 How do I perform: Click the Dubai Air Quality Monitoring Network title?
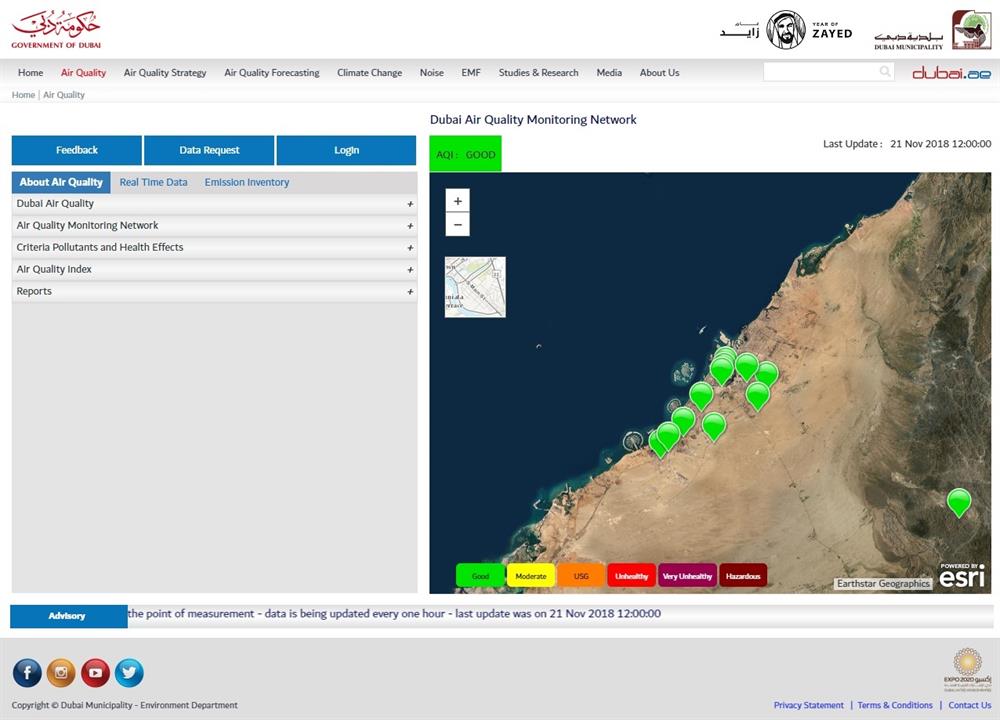(x=533, y=120)
